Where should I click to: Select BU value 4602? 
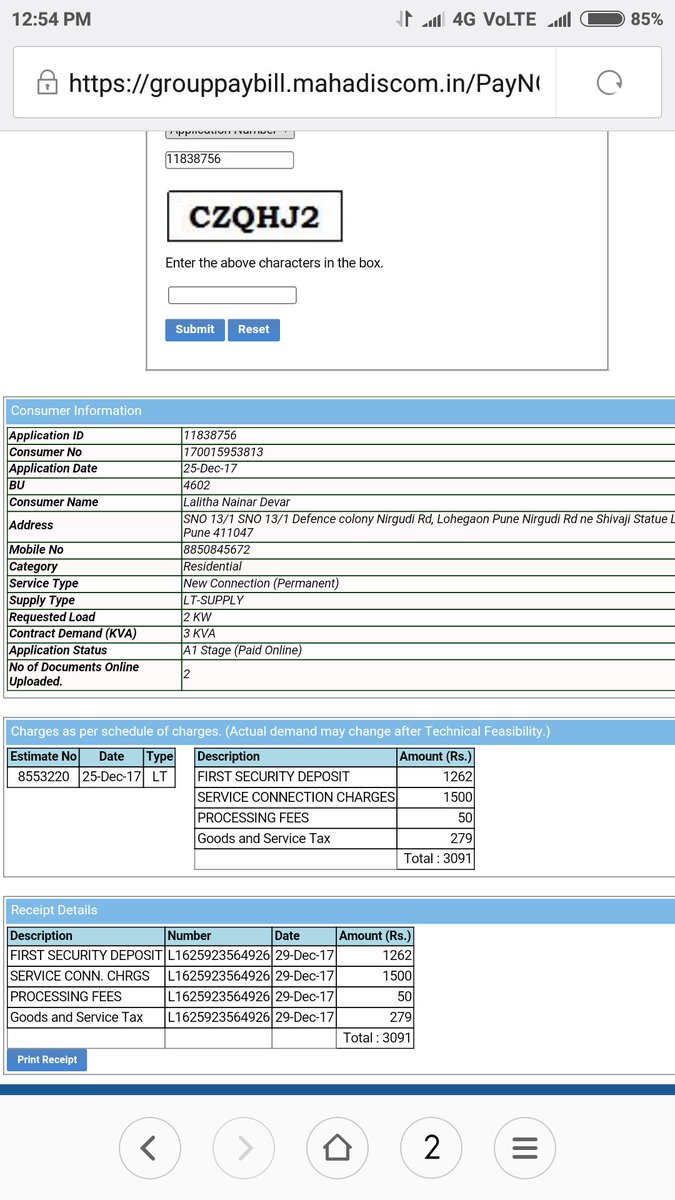(x=197, y=485)
